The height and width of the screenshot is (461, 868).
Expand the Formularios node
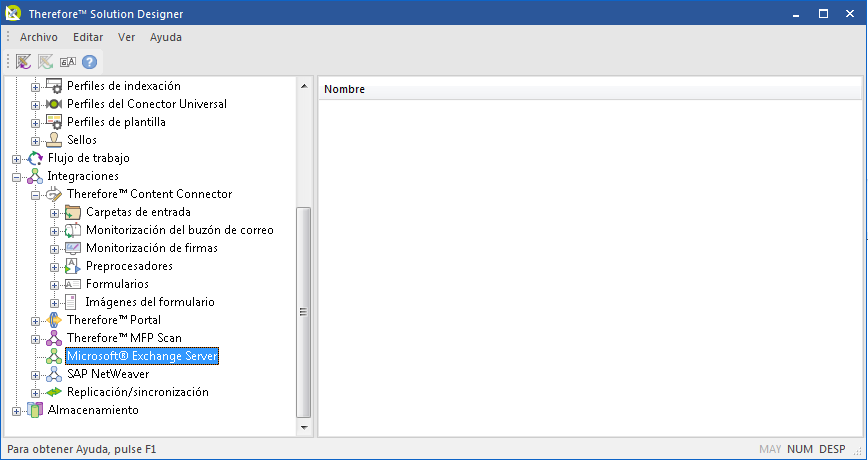(x=54, y=285)
